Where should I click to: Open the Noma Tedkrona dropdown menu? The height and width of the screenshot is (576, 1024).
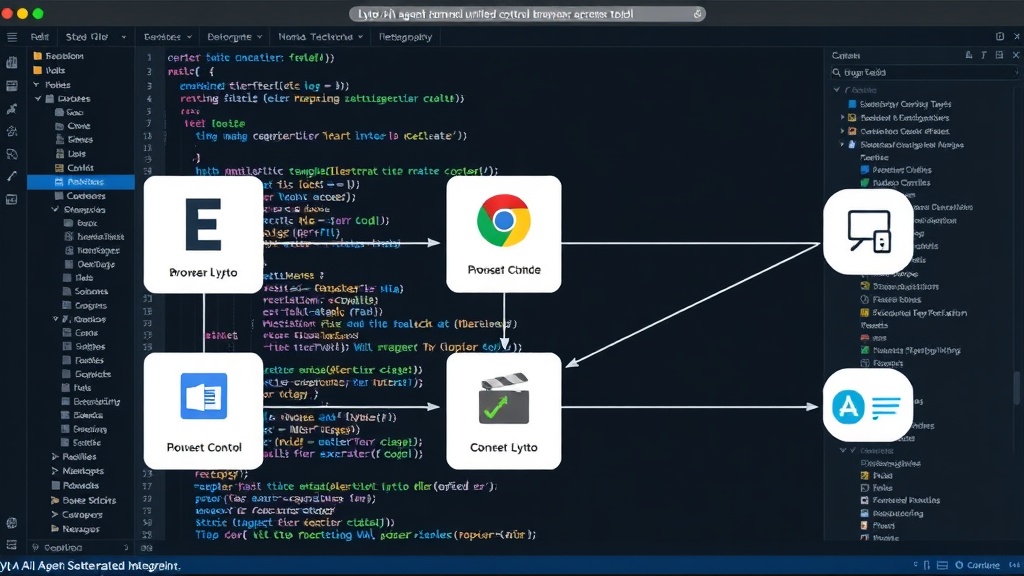click(320, 37)
